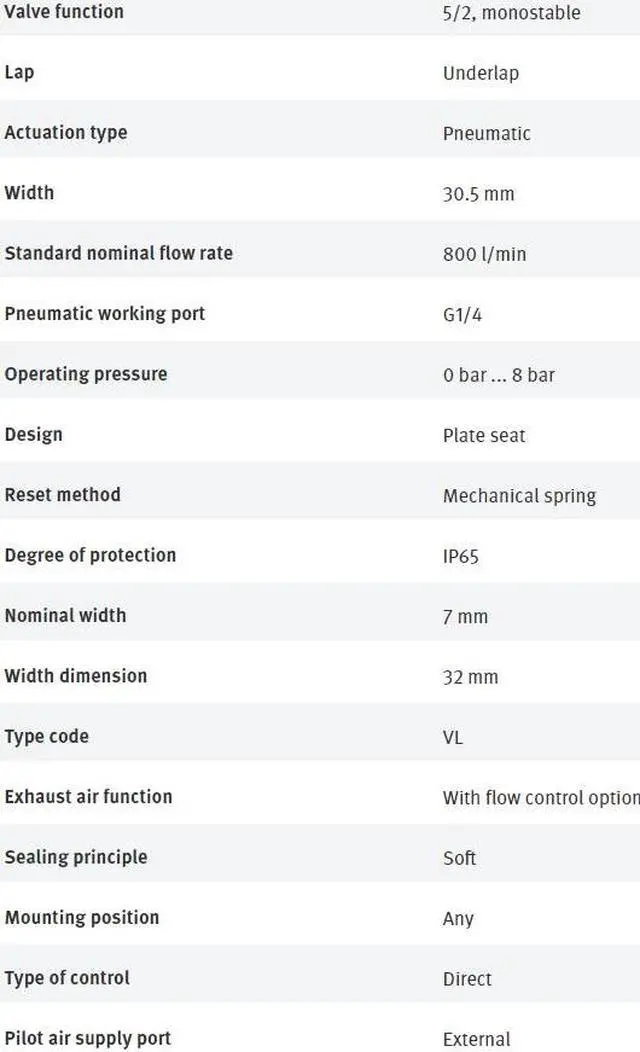Click the '30.5 mm' width value
The image size is (640, 1052).
click(479, 194)
